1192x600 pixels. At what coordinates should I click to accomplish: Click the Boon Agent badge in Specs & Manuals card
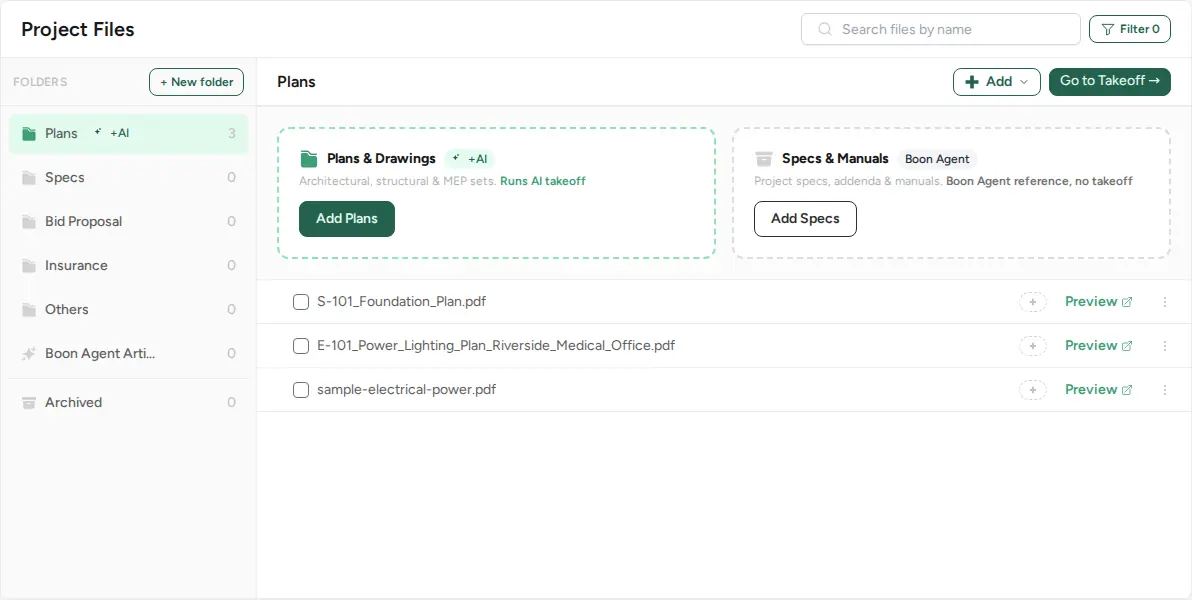pyautogui.click(x=937, y=159)
